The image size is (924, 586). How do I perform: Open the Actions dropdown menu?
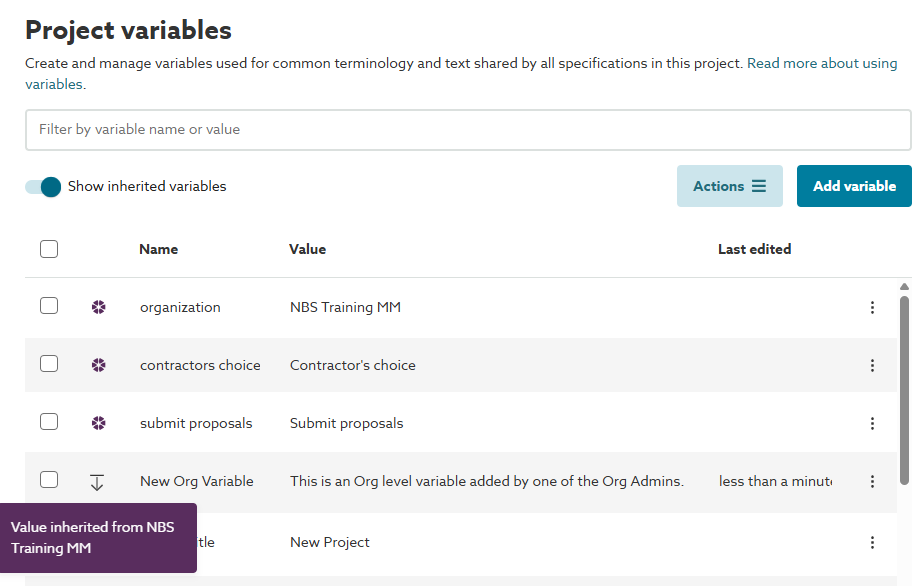(729, 186)
